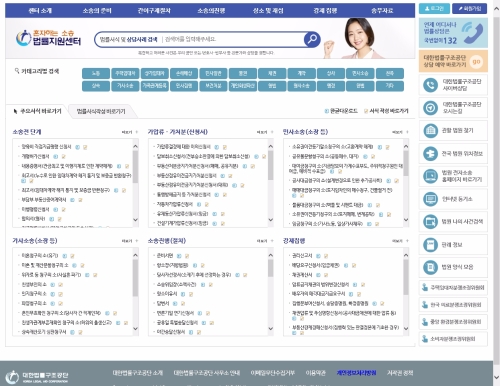Screen dimensions: 500x386
Task: Expand 더보기 for 강제집행 section
Action: (x=400, y=241)
